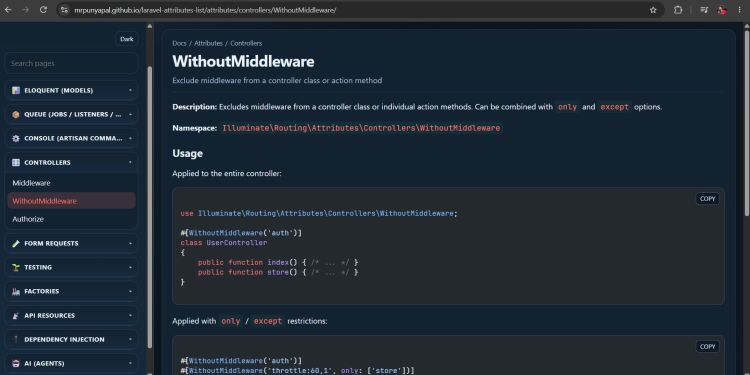Click the Dependency Injection section icon
The width and height of the screenshot is (750, 375).
pos(16,340)
